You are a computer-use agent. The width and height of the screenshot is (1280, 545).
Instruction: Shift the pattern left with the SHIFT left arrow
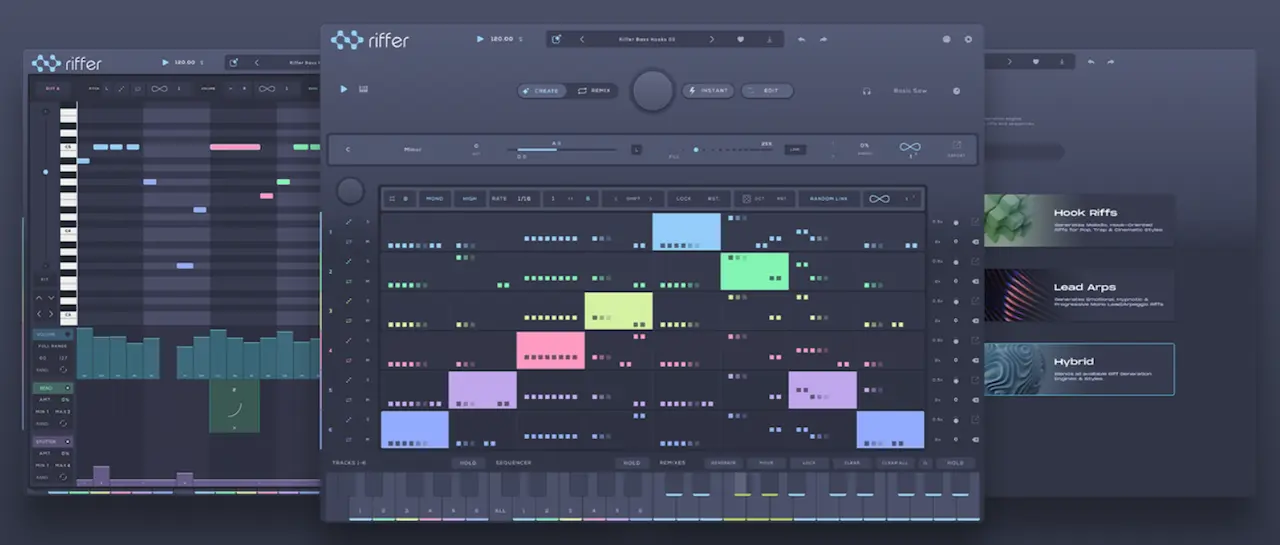tap(616, 199)
